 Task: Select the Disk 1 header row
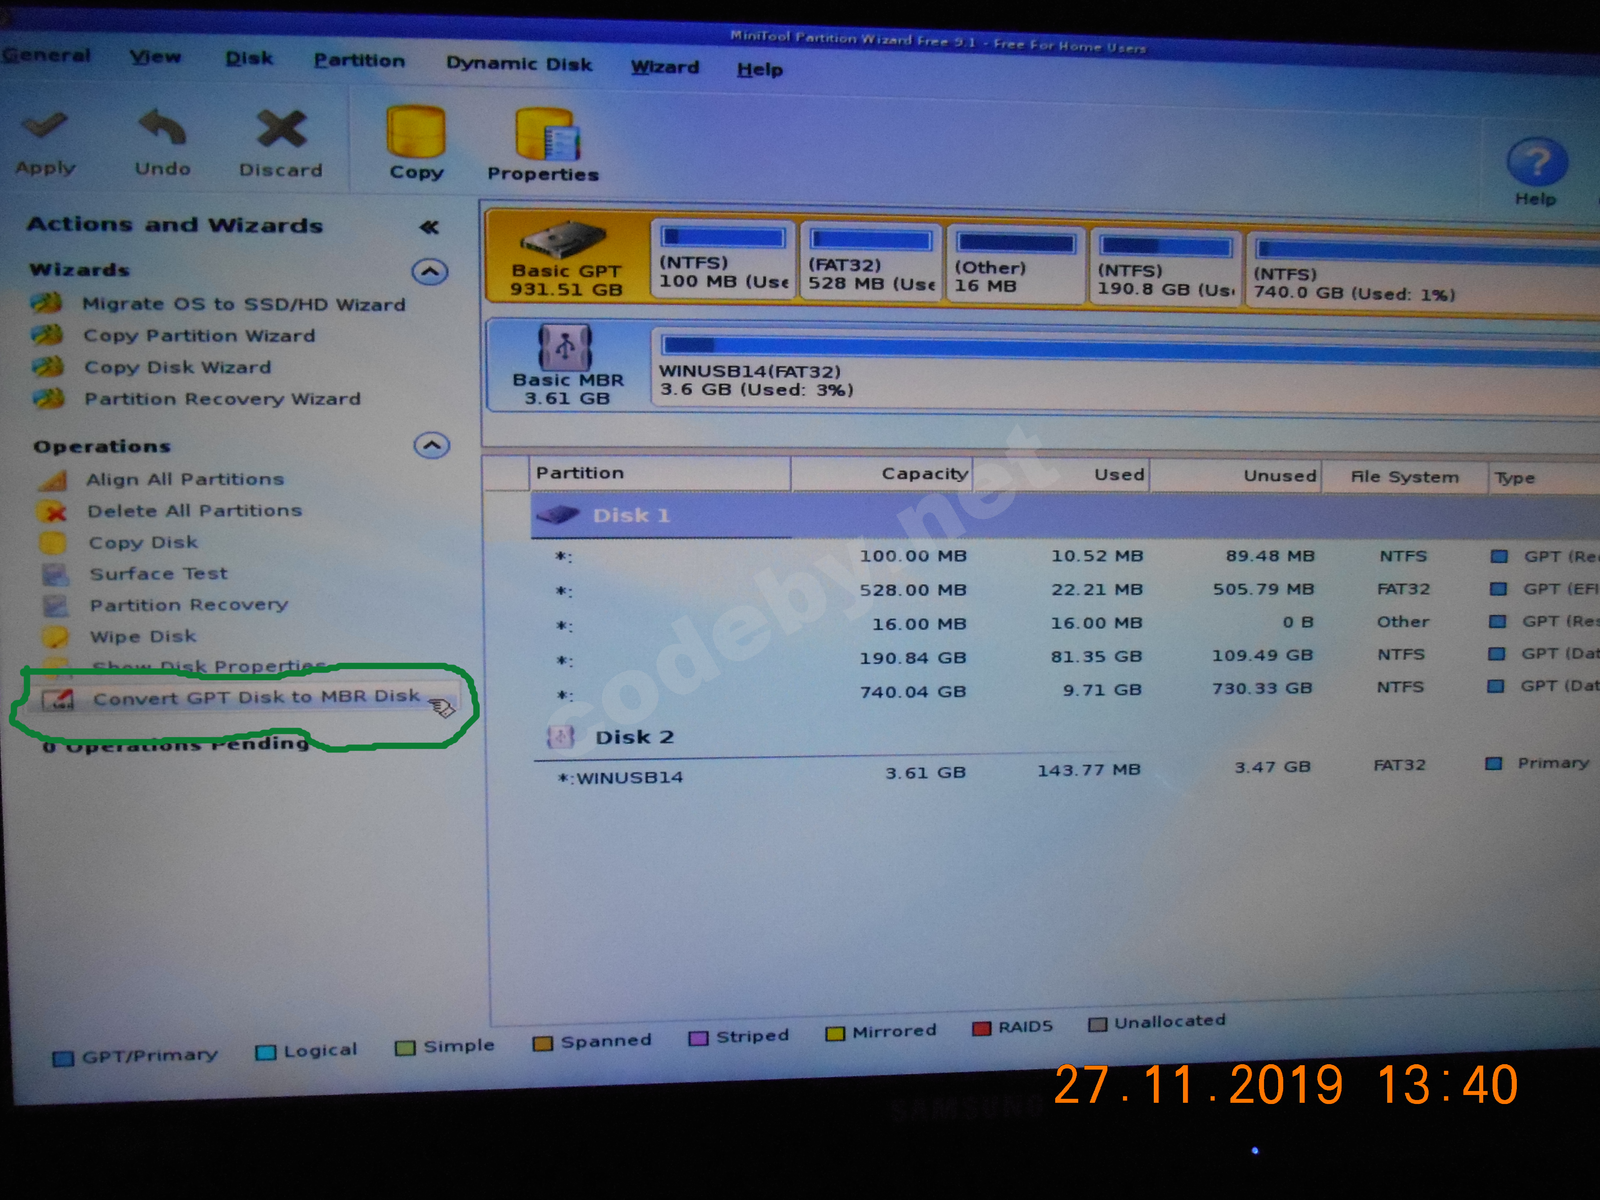coord(1065,516)
